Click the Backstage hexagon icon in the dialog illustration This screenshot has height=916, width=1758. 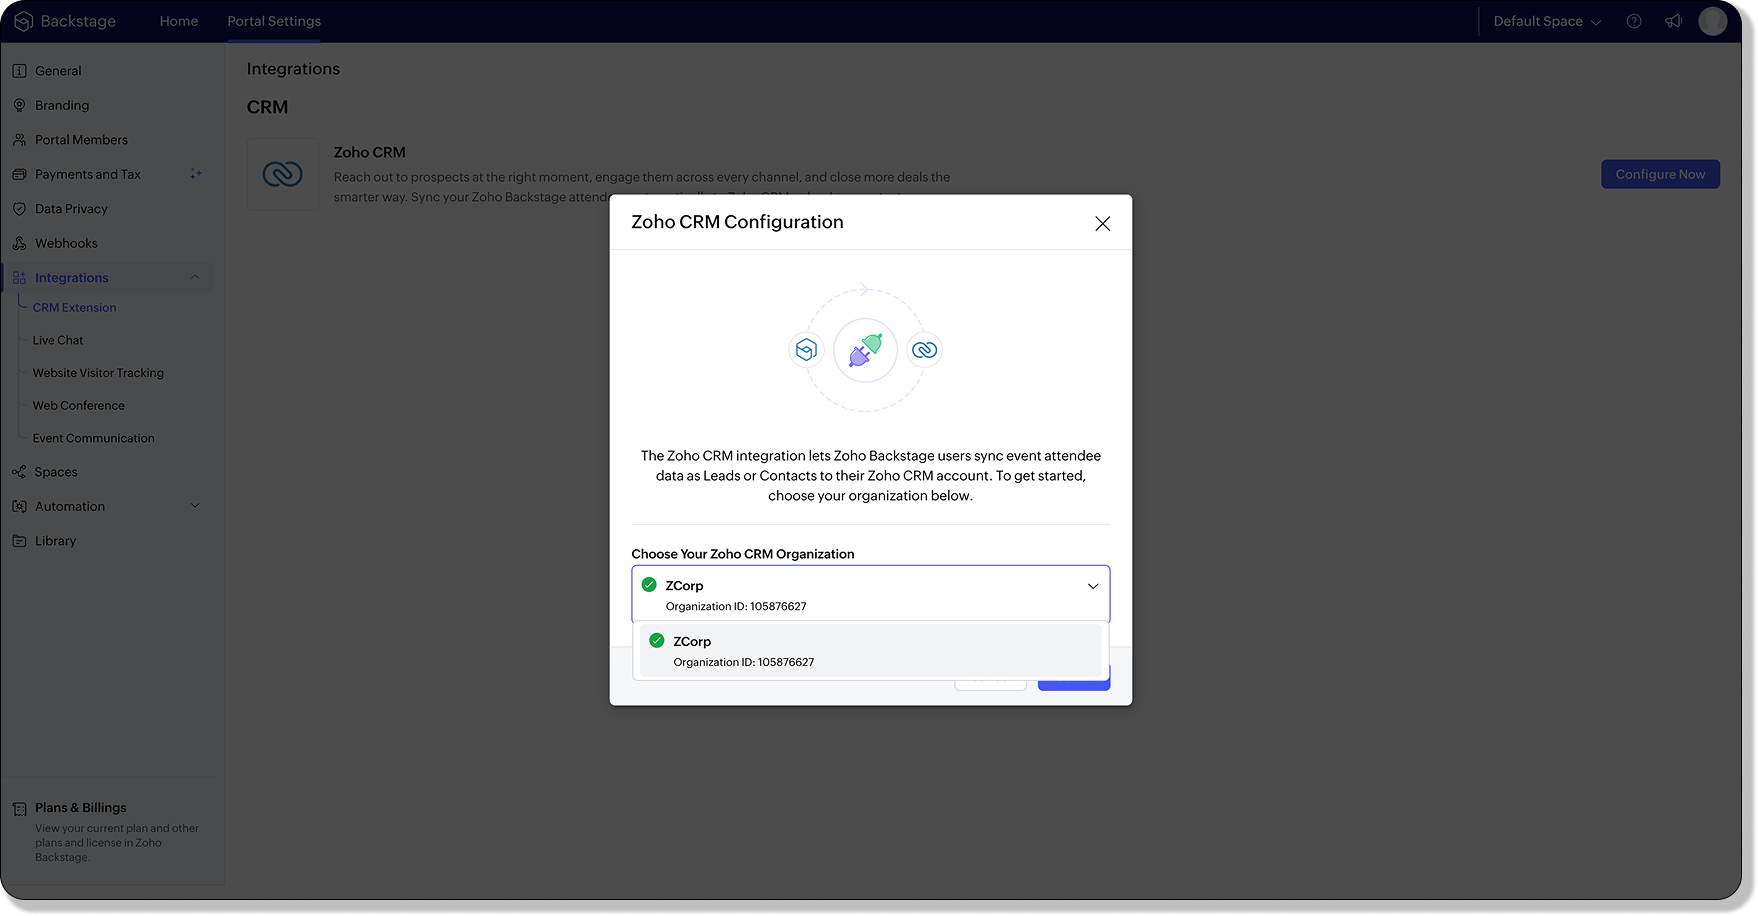(806, 350)
